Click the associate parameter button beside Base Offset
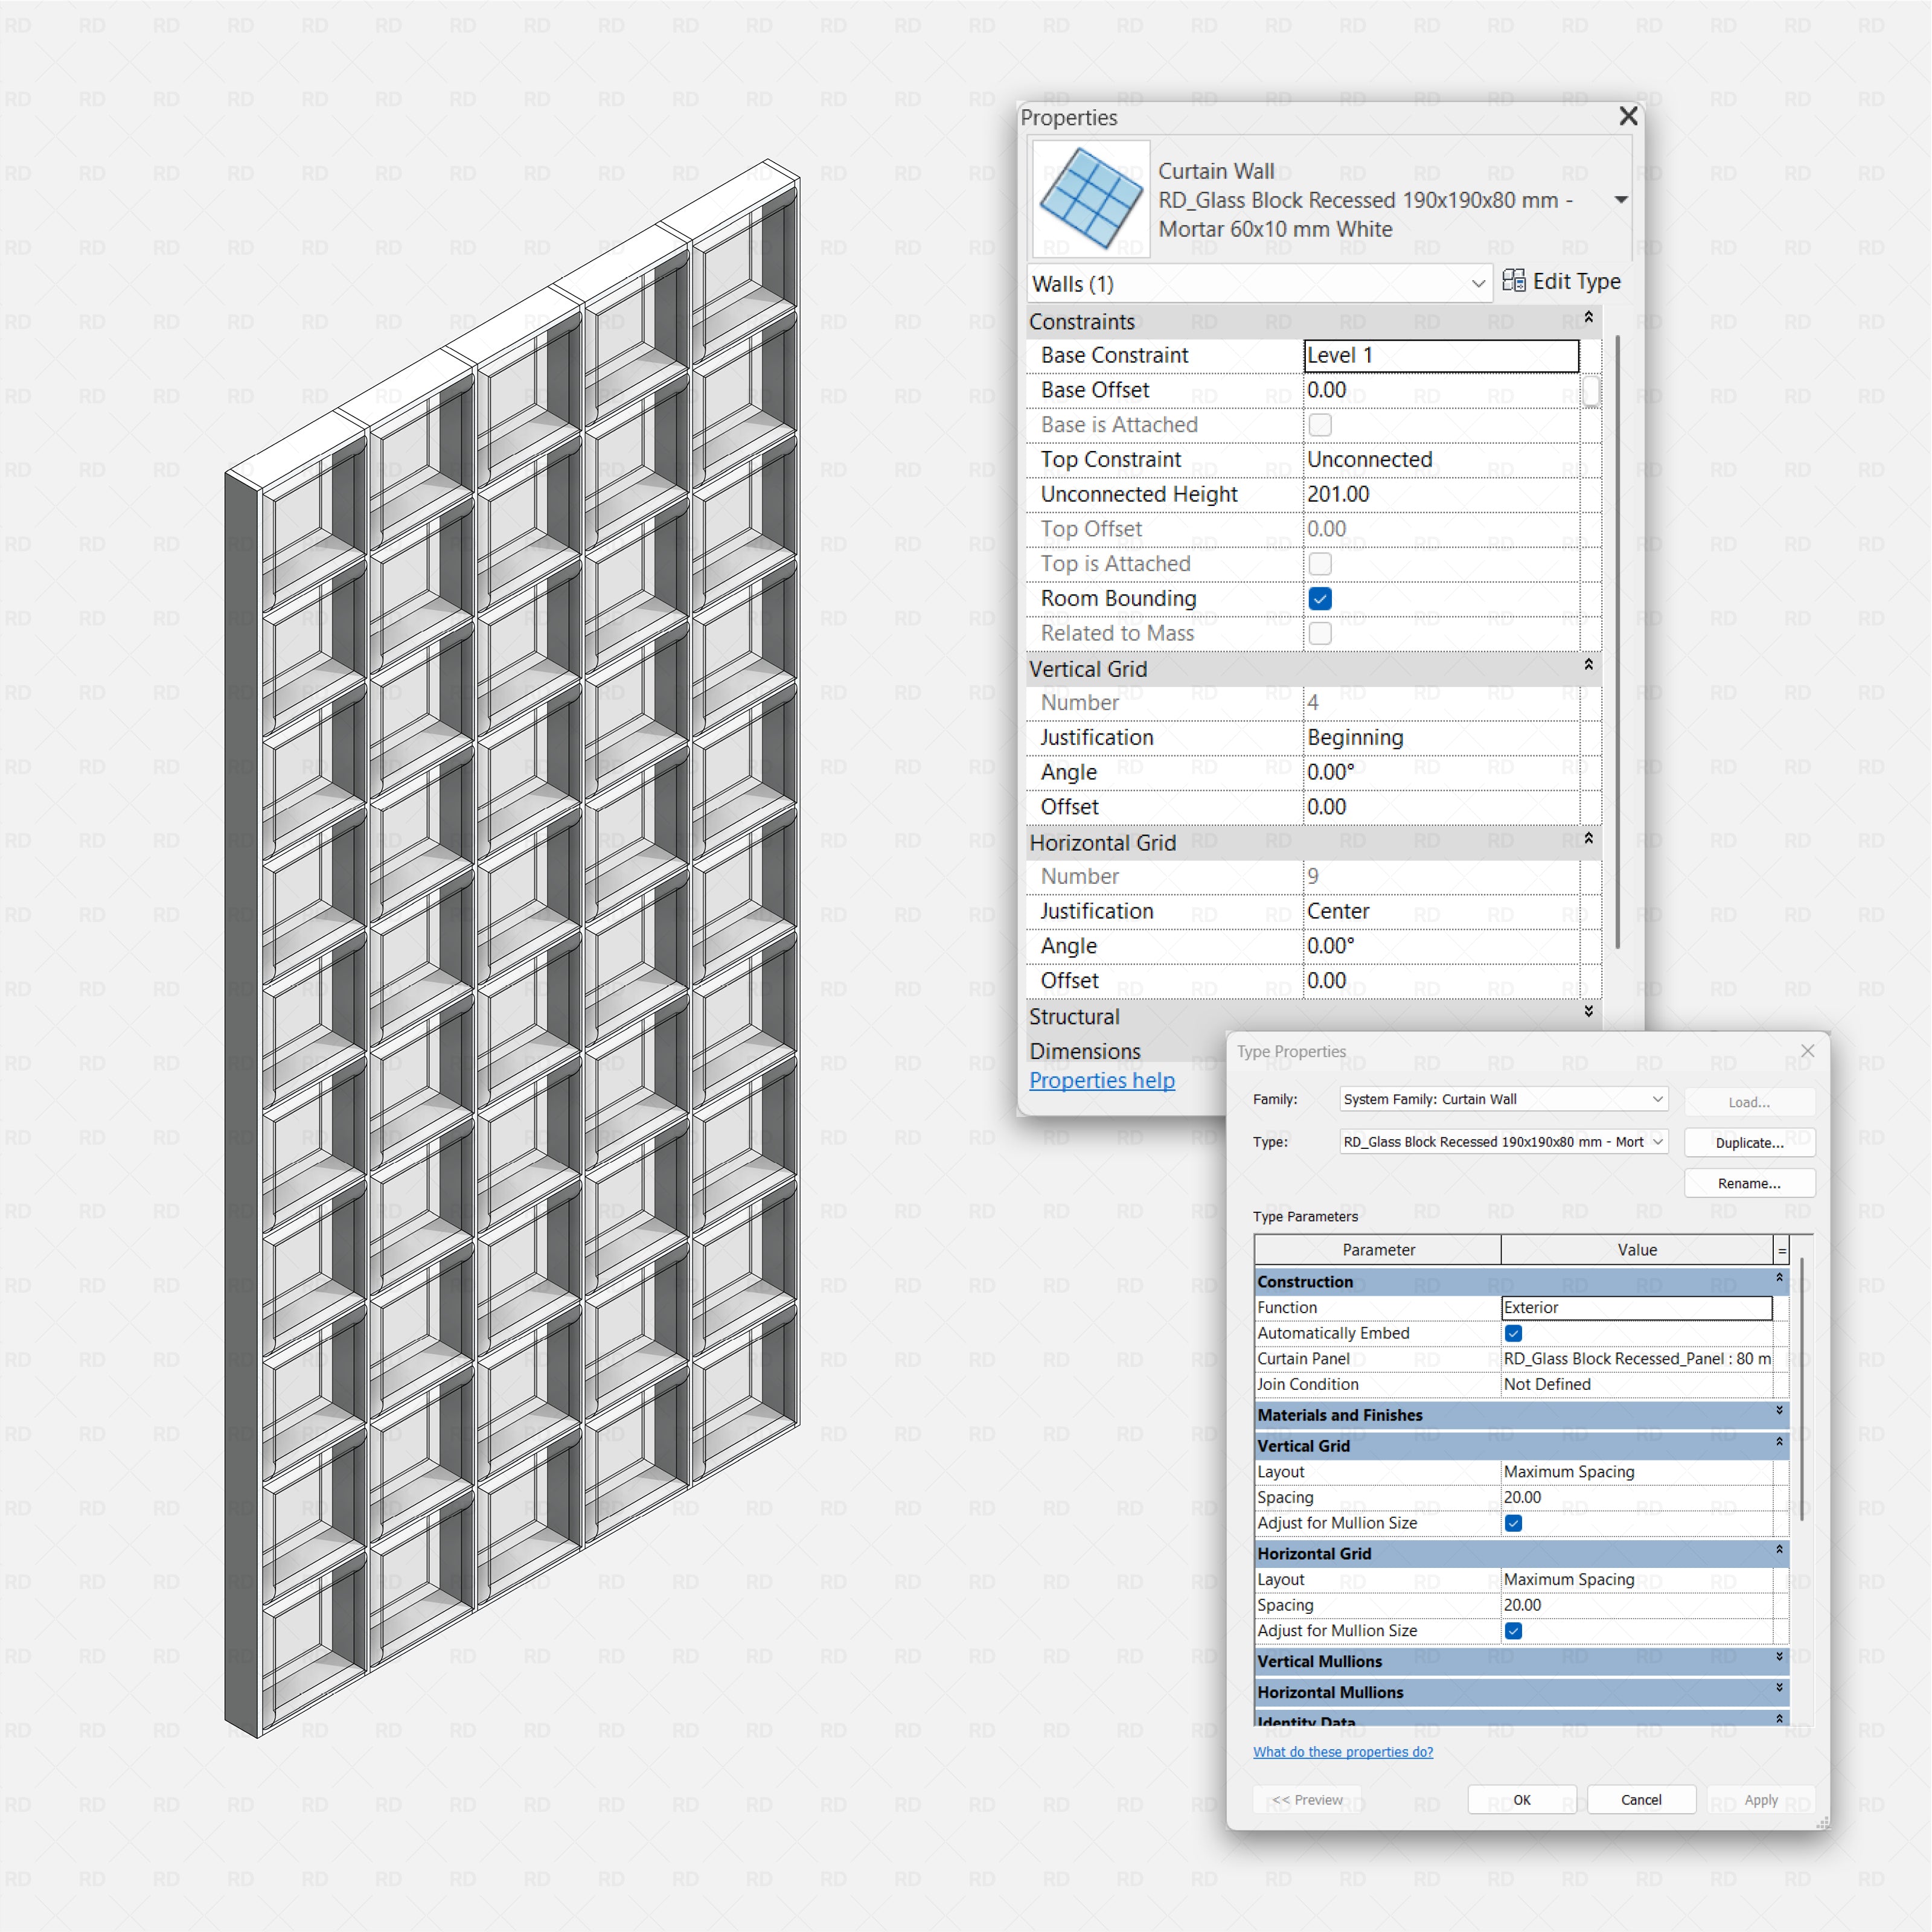Viewport: 1932px width, 1932px height. click(1591, 392)
